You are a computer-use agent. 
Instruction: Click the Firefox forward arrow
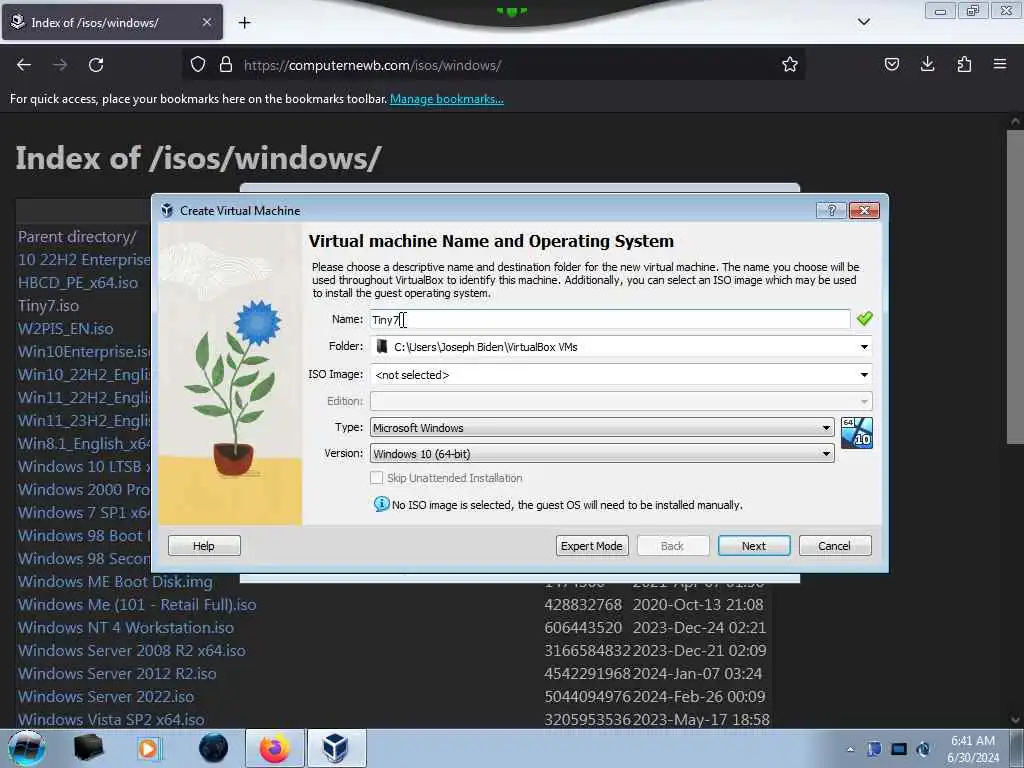click(x=60, y=65)
